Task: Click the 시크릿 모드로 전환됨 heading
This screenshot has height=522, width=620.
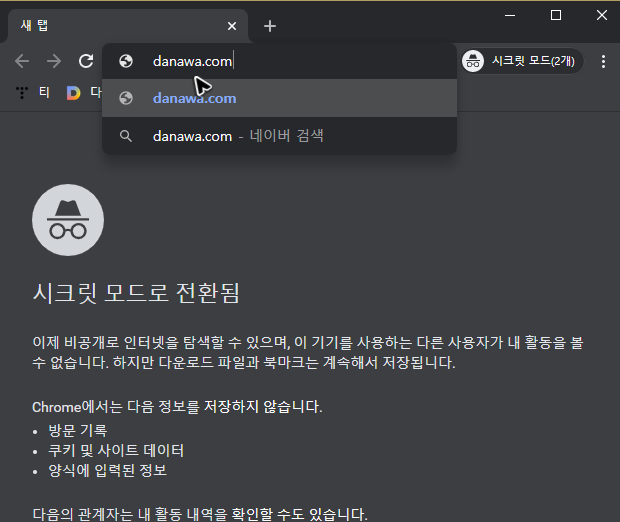Action: point(136,293)
